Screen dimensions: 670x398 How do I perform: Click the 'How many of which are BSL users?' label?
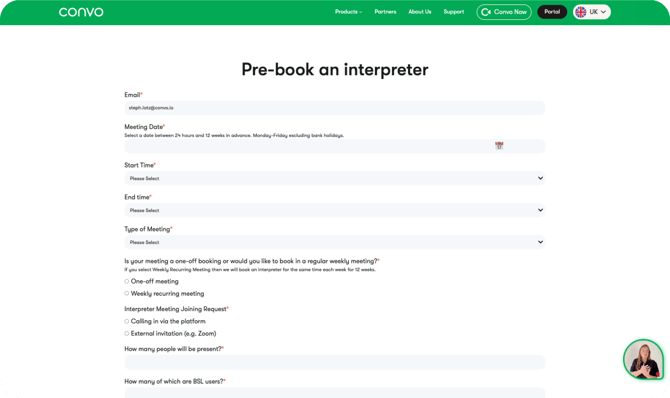pos(175,381)
